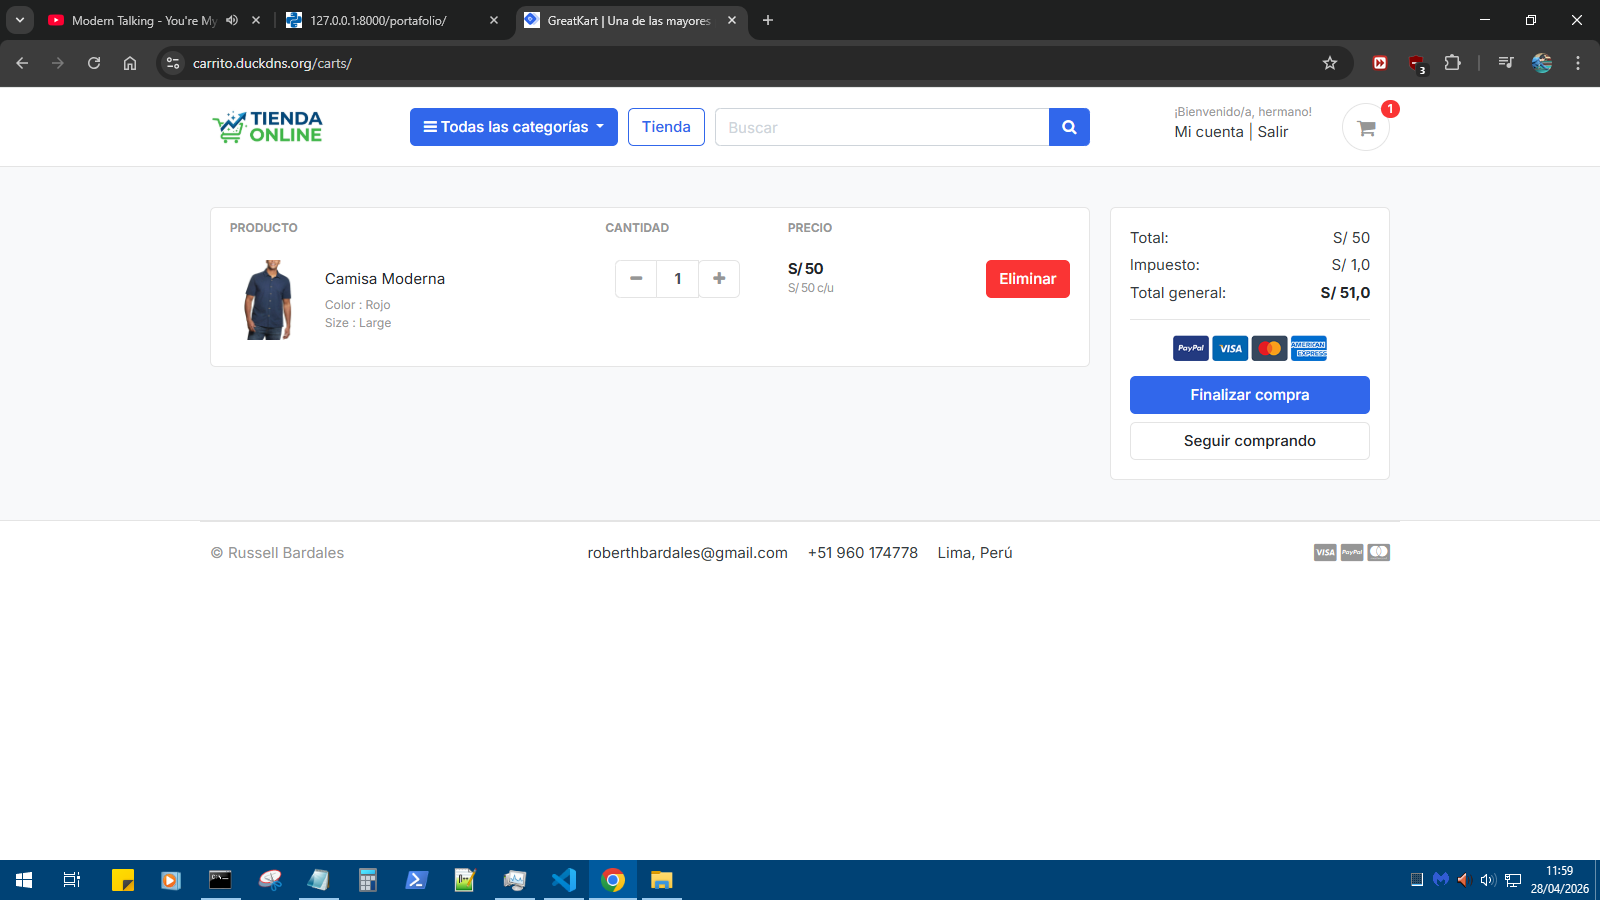Image resolution: width=1600 pixels, height=900 pixels.
Task: Open the tab search dropdown arrow
Action: [x=19, y=20]
